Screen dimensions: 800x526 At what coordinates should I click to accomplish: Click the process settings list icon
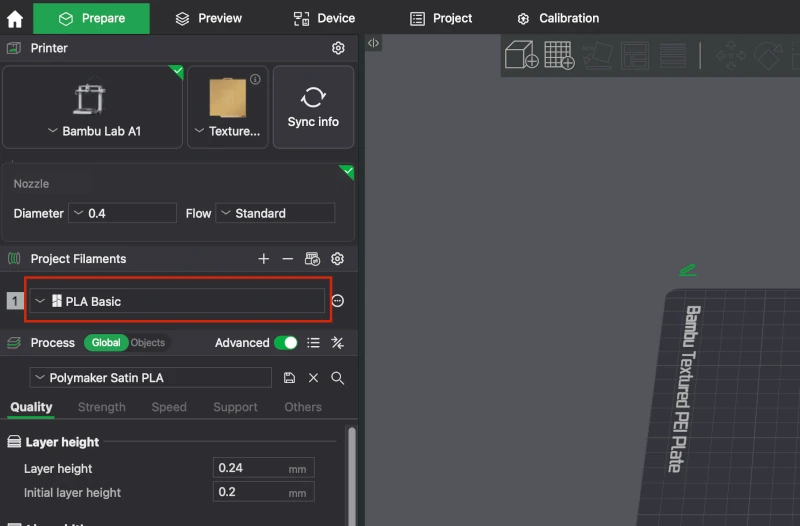(x=313, y=343)
